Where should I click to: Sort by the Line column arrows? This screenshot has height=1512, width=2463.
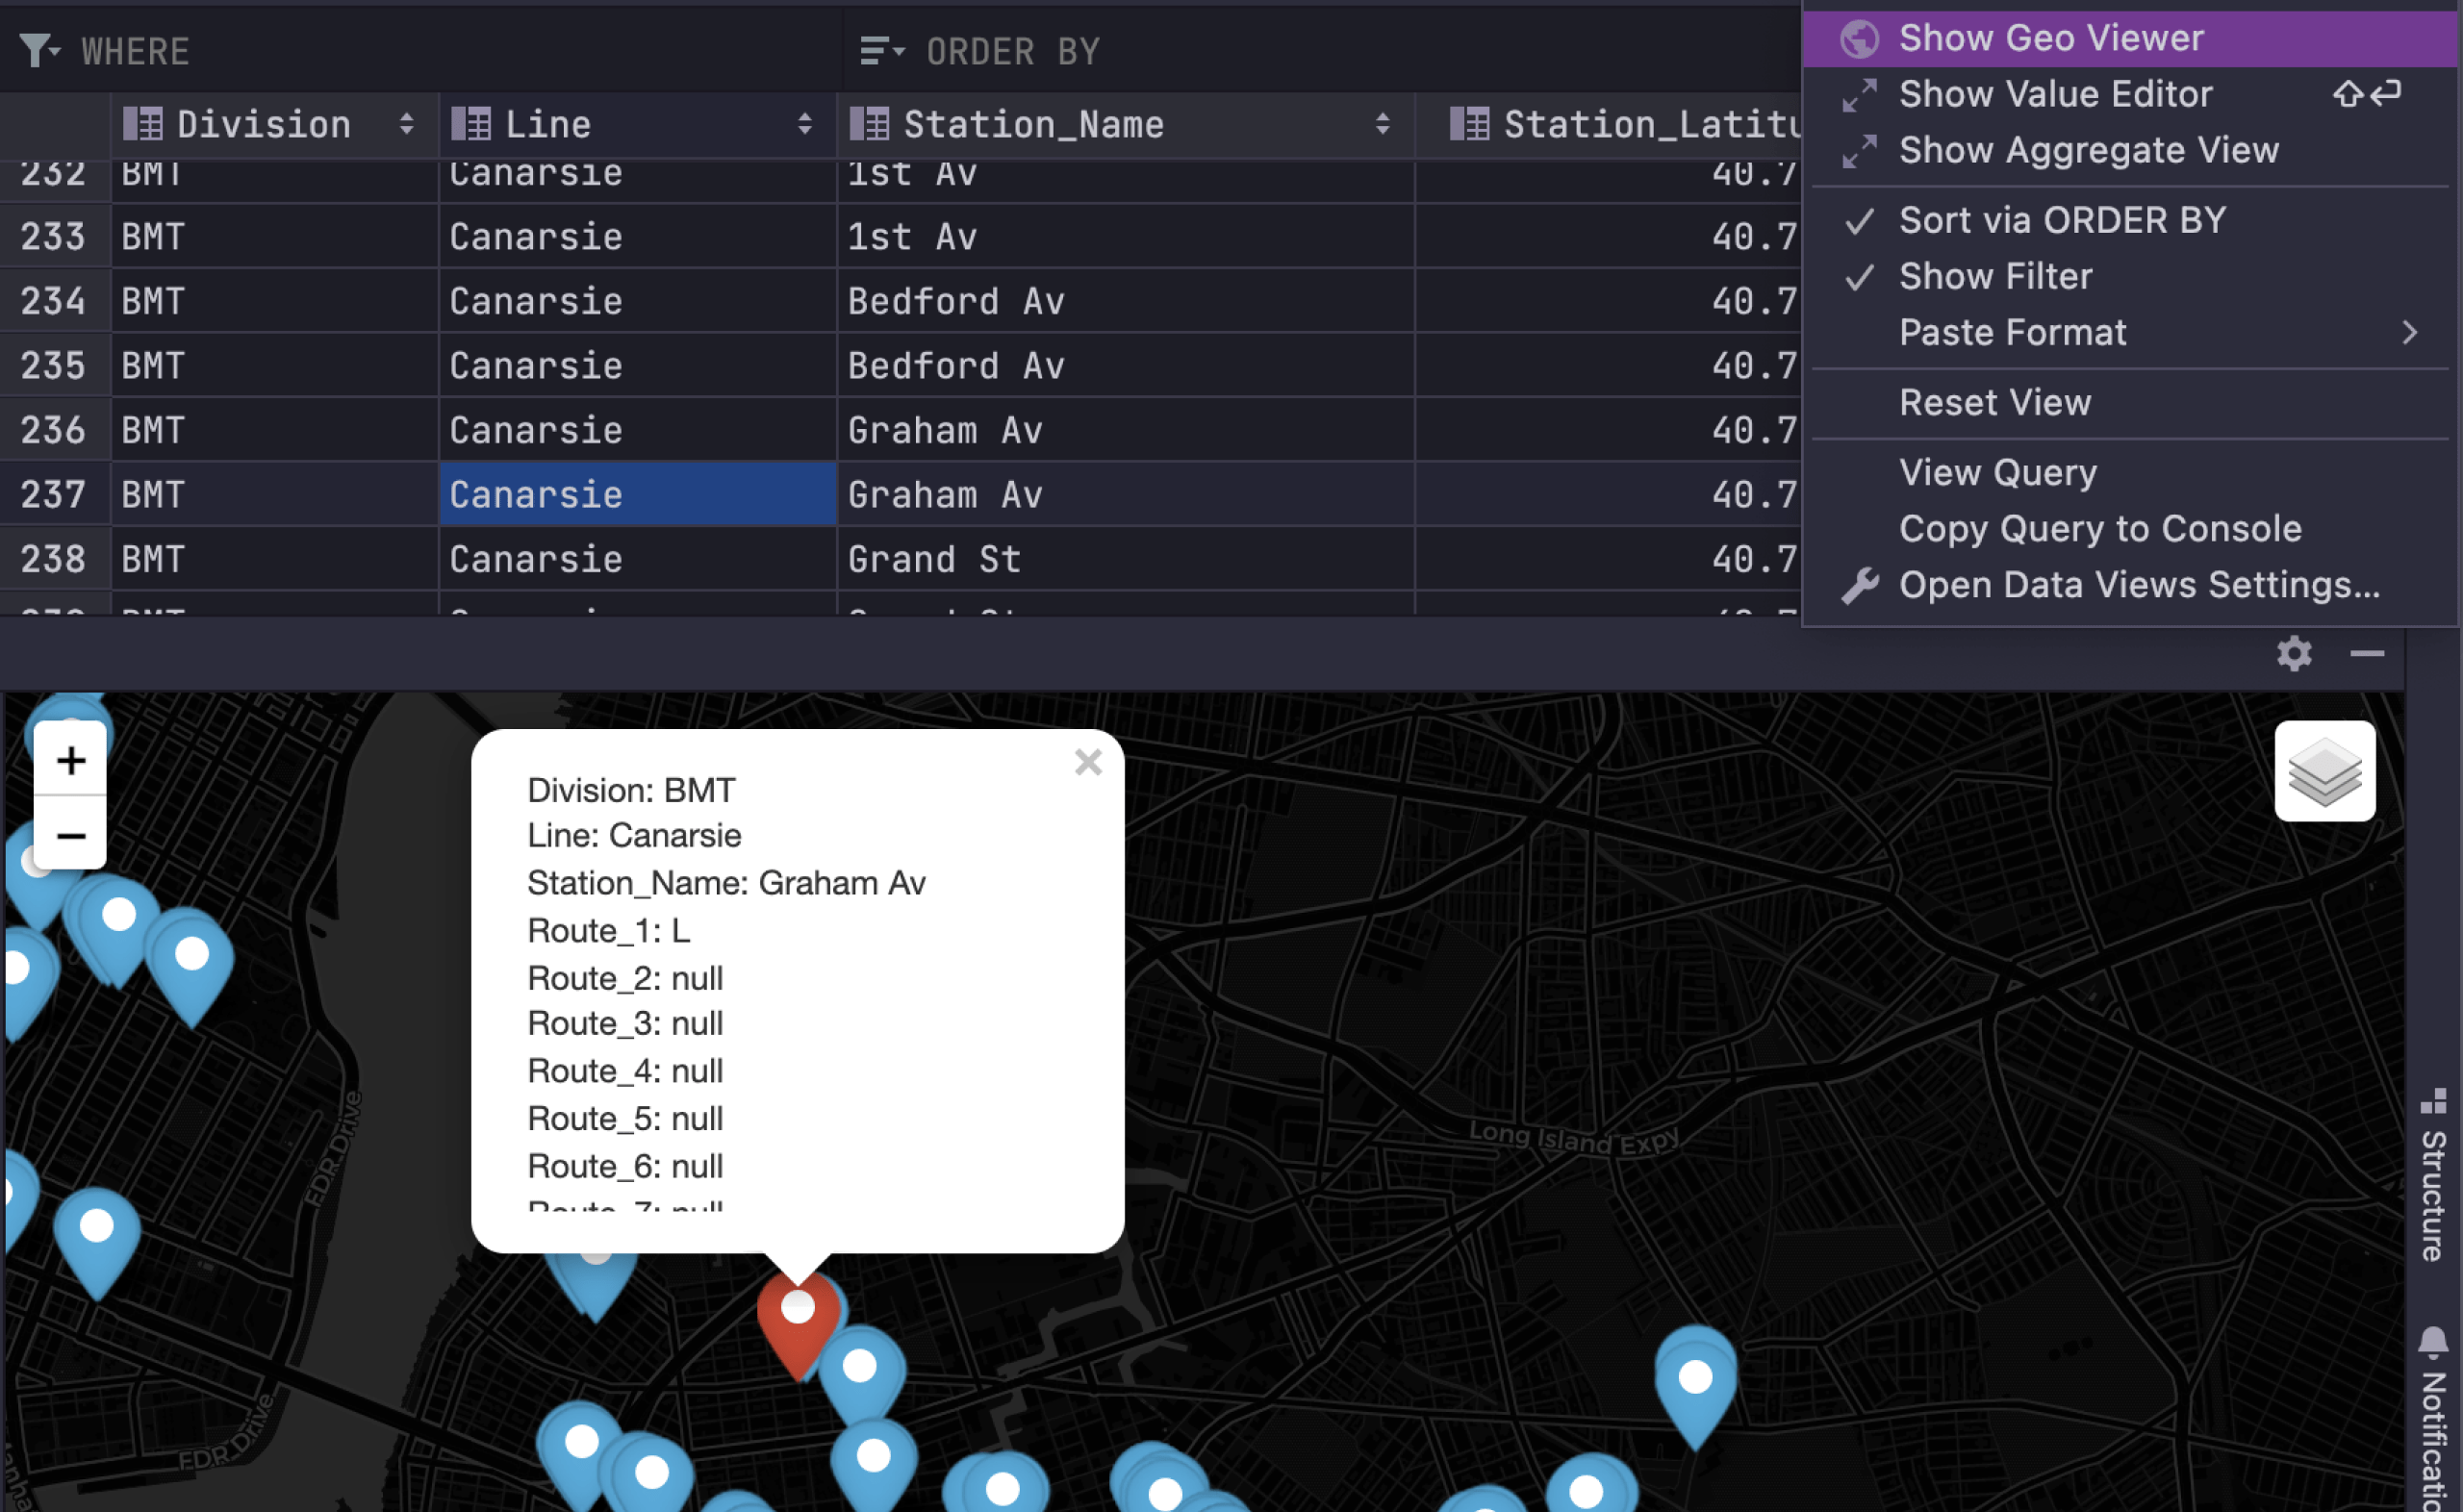(804, 124)
